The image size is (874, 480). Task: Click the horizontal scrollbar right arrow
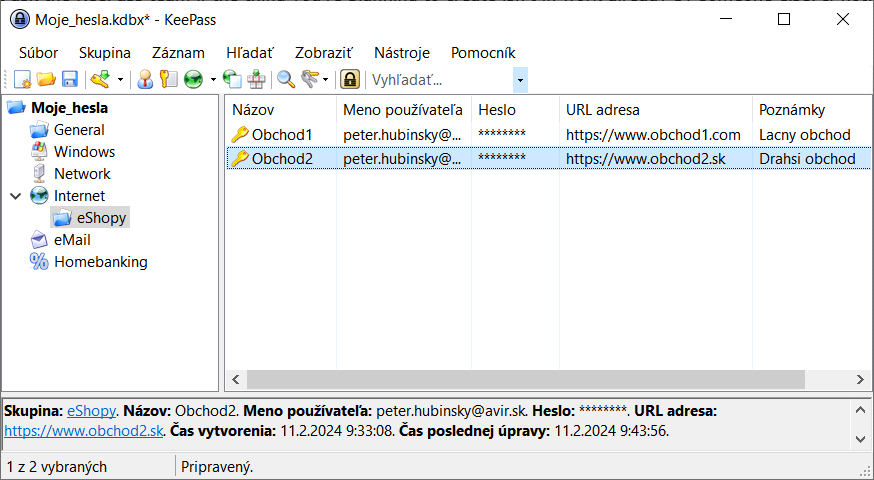862,379
